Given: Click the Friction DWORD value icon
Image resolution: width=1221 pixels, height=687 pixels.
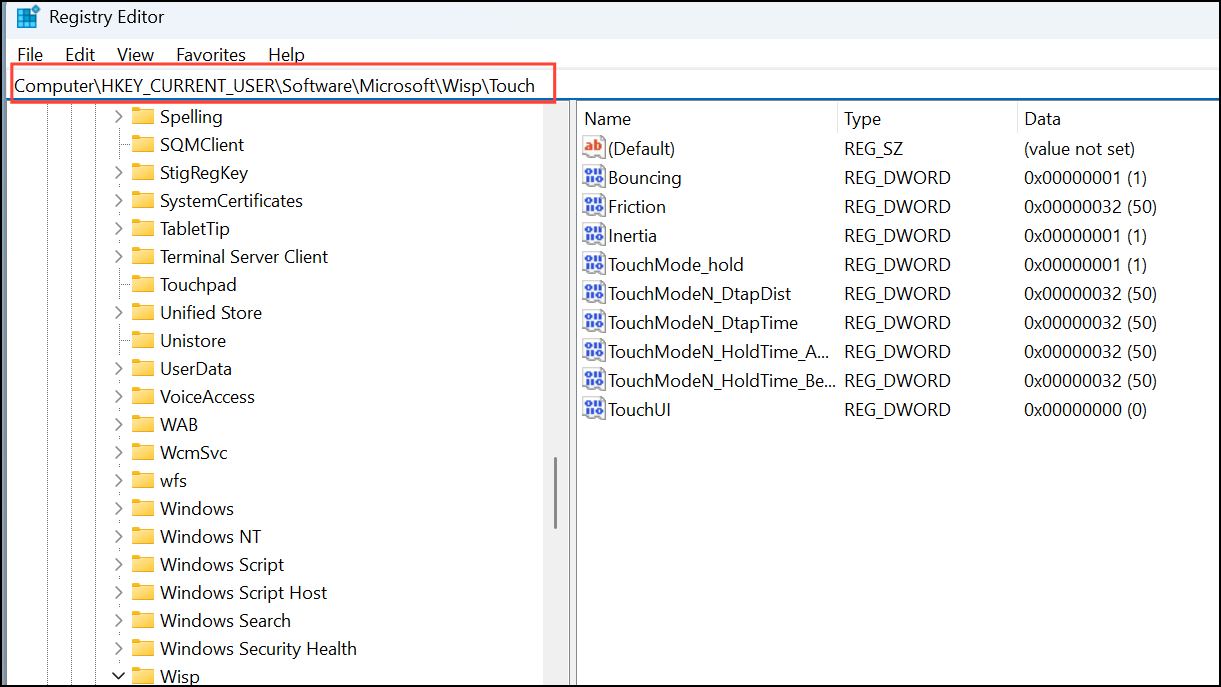Looking at the screenshot, I should click(594, 207).
